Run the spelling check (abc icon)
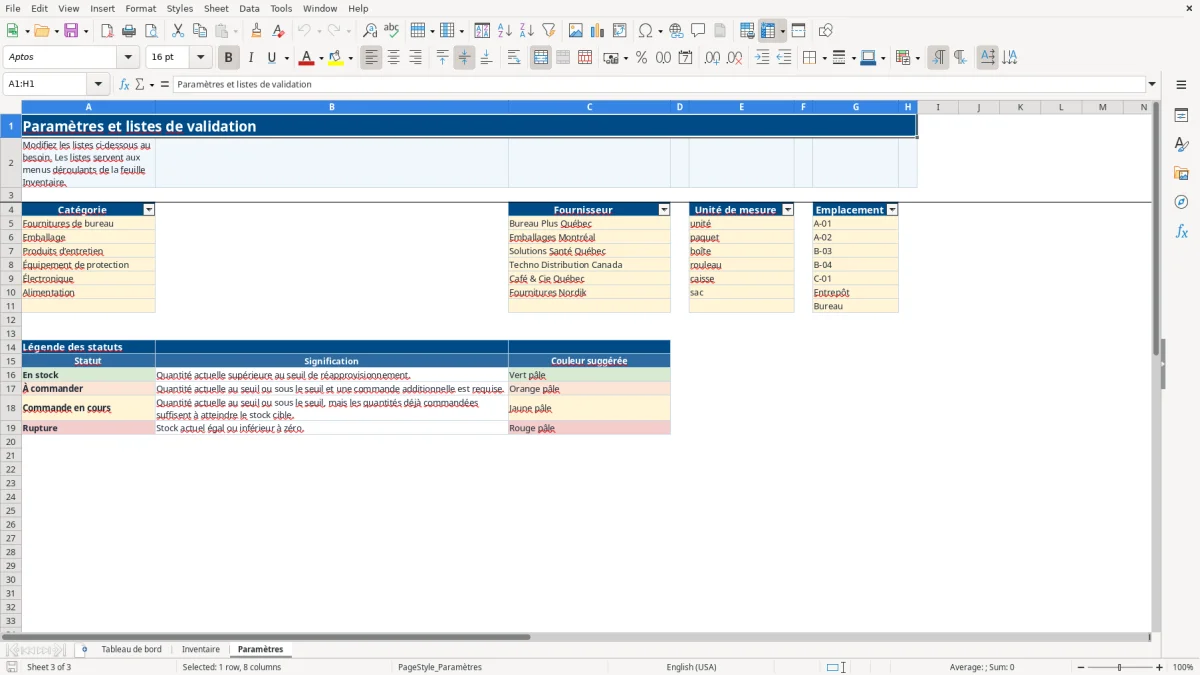 (392, 31)
